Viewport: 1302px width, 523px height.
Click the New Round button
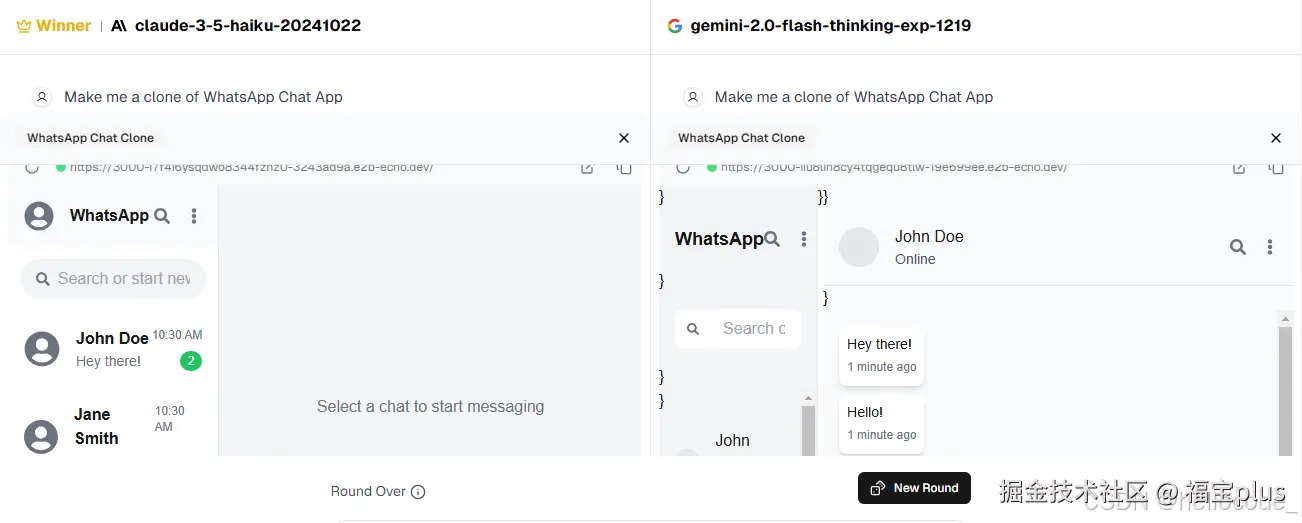point(914,488)
